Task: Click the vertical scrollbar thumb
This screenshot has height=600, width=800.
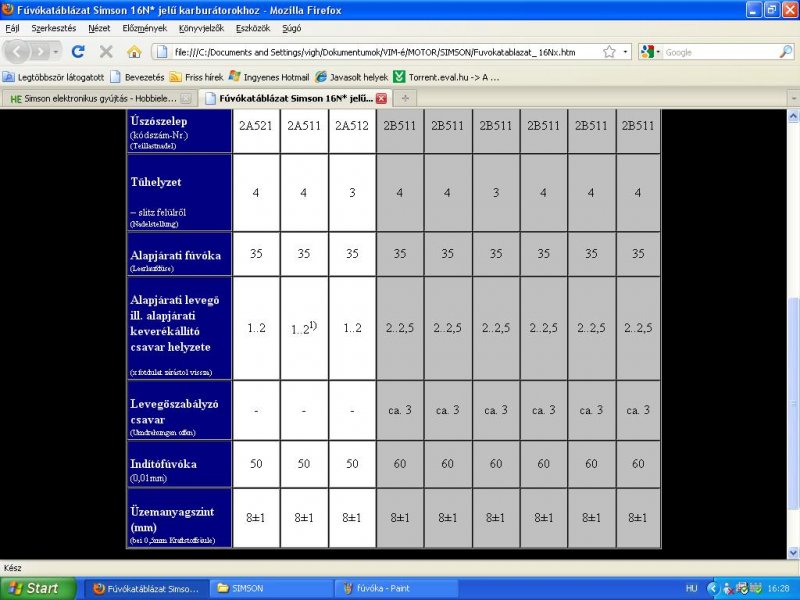Action: tap(793, 403)
